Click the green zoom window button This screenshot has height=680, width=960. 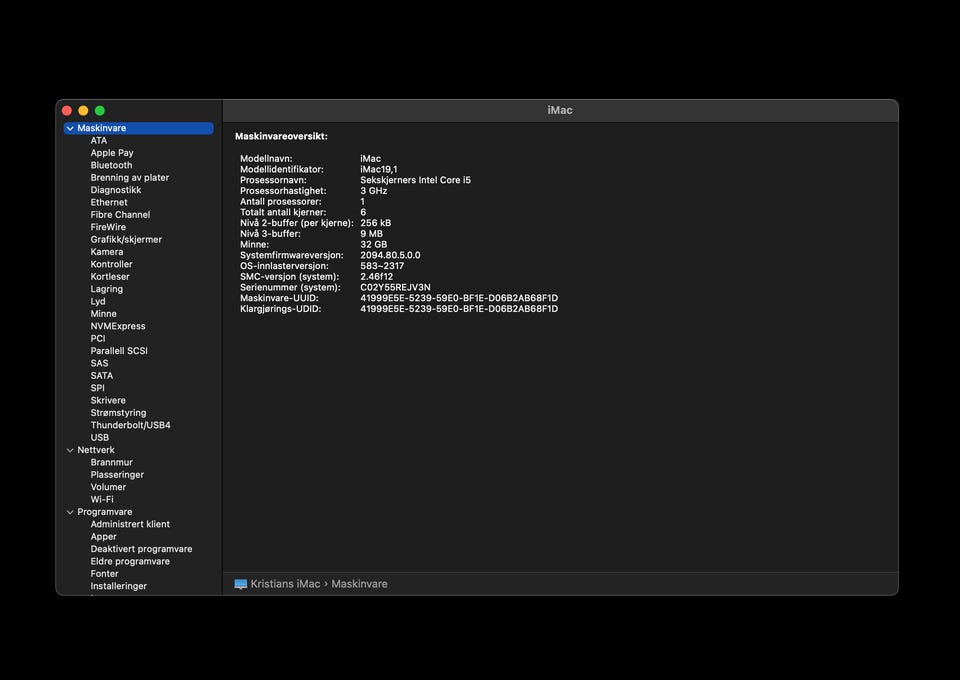pyautogui.click(x=100, y=111)
